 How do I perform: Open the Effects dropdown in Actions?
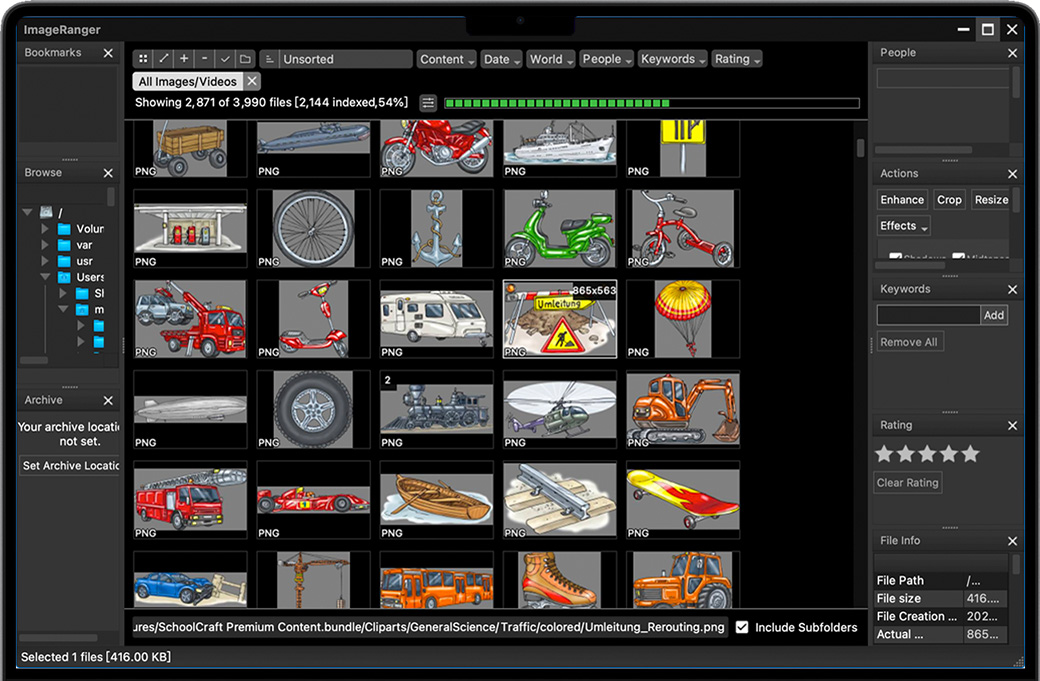(904, 226)
